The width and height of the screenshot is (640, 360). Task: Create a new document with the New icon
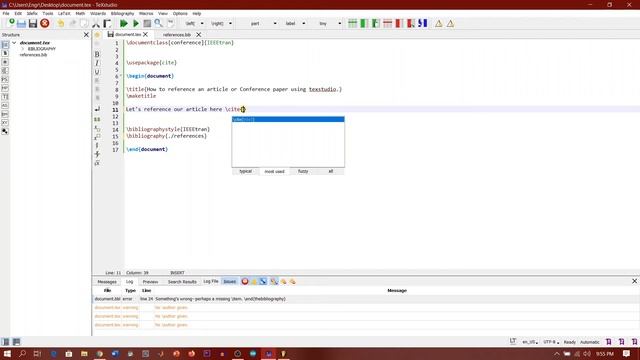click(x=10, y=23)
